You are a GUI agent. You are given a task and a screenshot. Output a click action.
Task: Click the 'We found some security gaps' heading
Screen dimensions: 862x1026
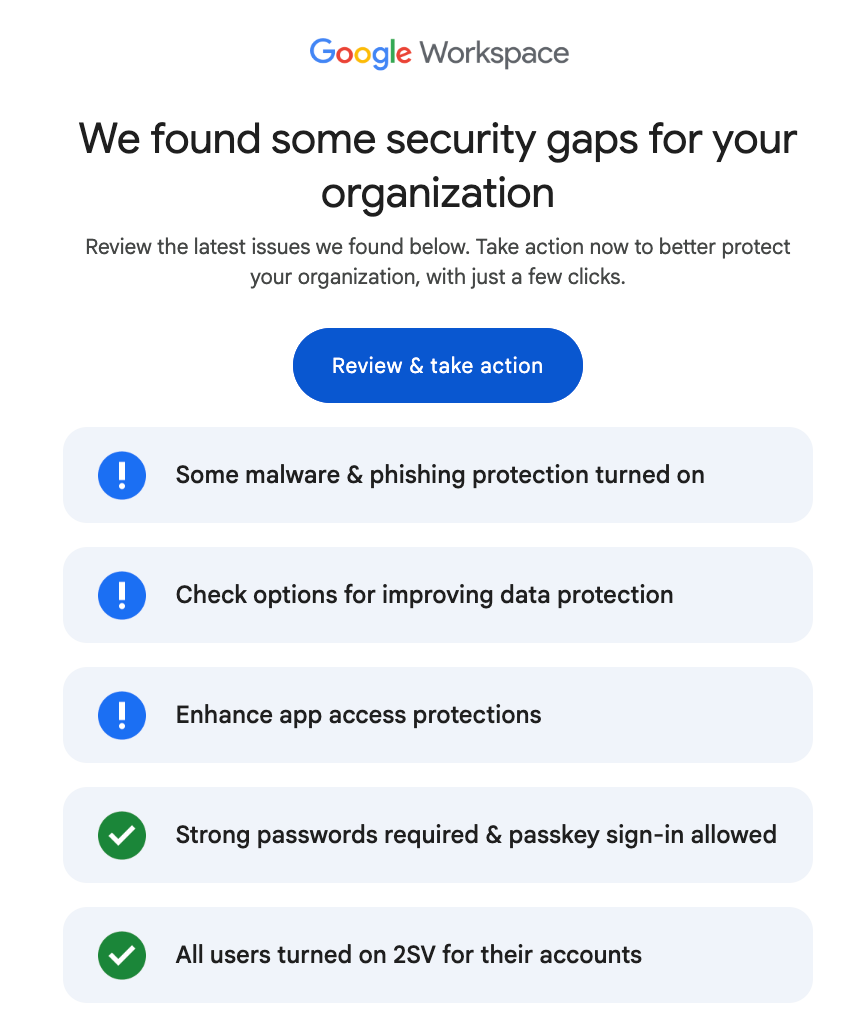[x=438, y=164]
